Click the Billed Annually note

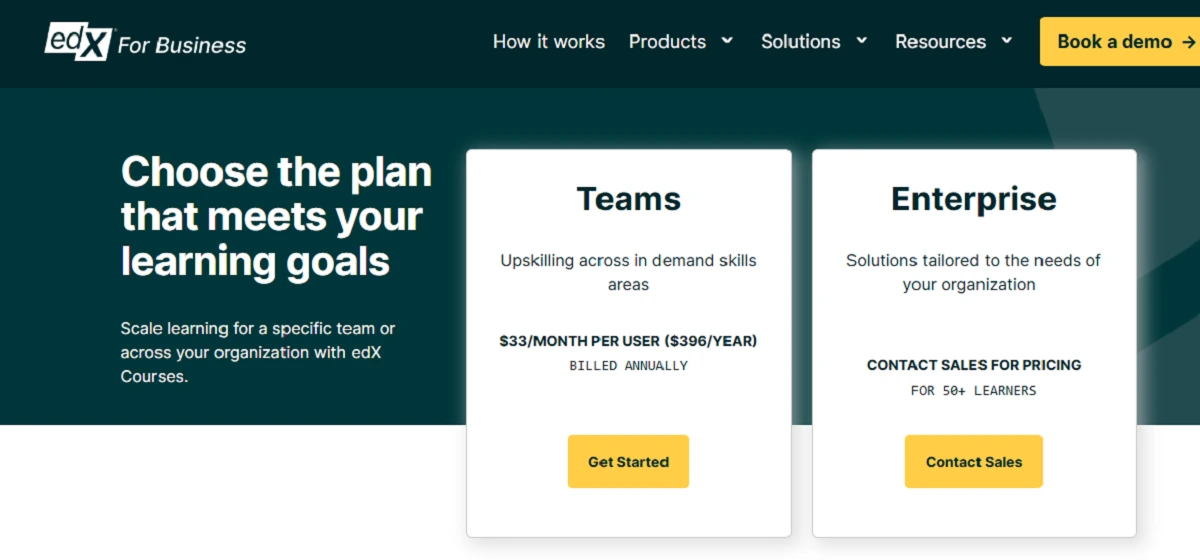tap(628, 366)
